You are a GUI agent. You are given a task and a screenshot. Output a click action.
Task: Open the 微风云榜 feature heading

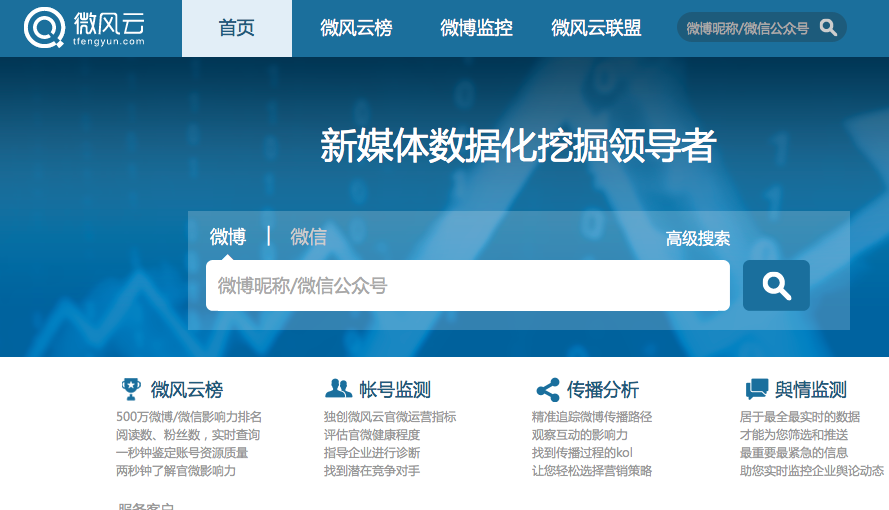tap(187, 390)
